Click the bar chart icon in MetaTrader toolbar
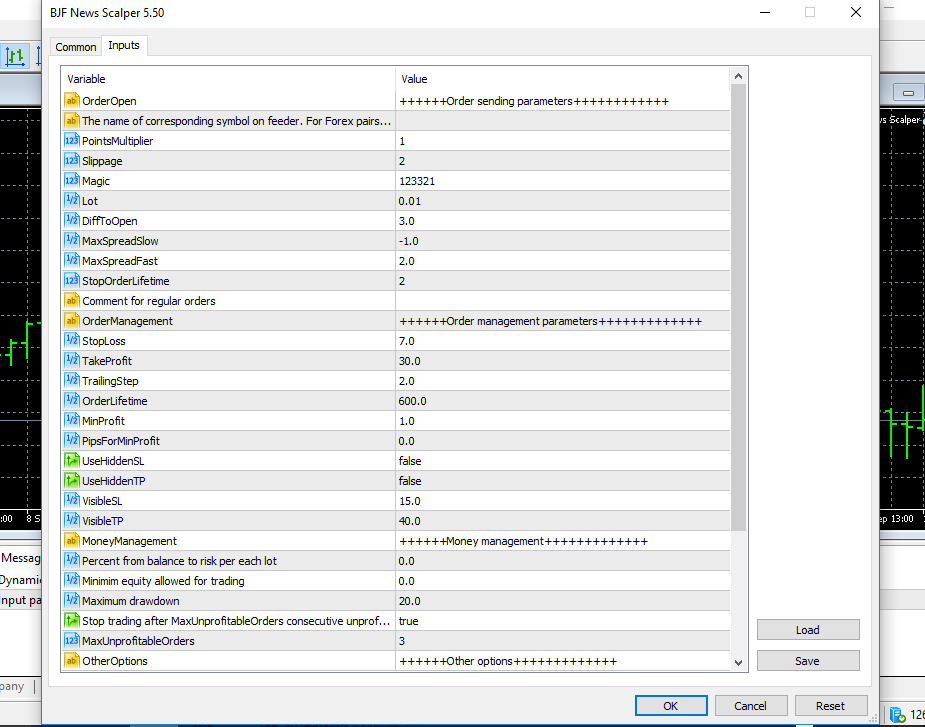The height and width of the screenshot is (727, 925). [x=15, y=56]
